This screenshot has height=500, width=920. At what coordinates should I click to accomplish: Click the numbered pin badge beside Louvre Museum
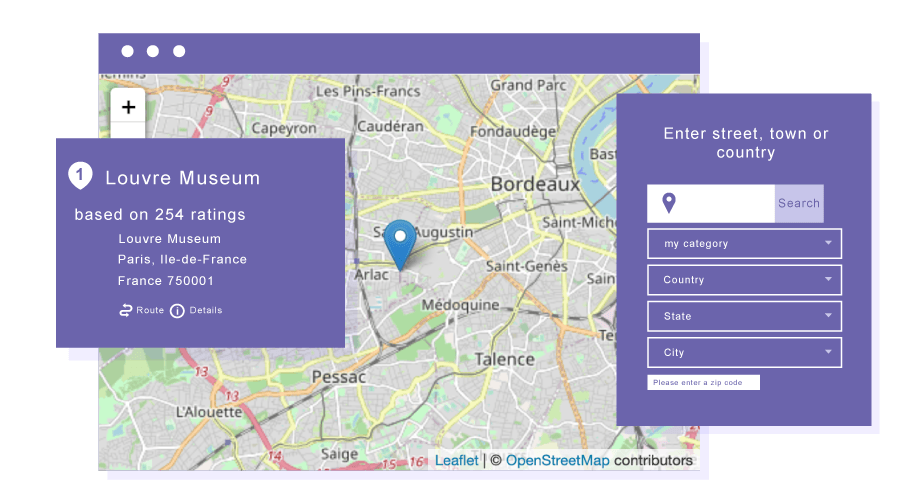tap(80, 176)
